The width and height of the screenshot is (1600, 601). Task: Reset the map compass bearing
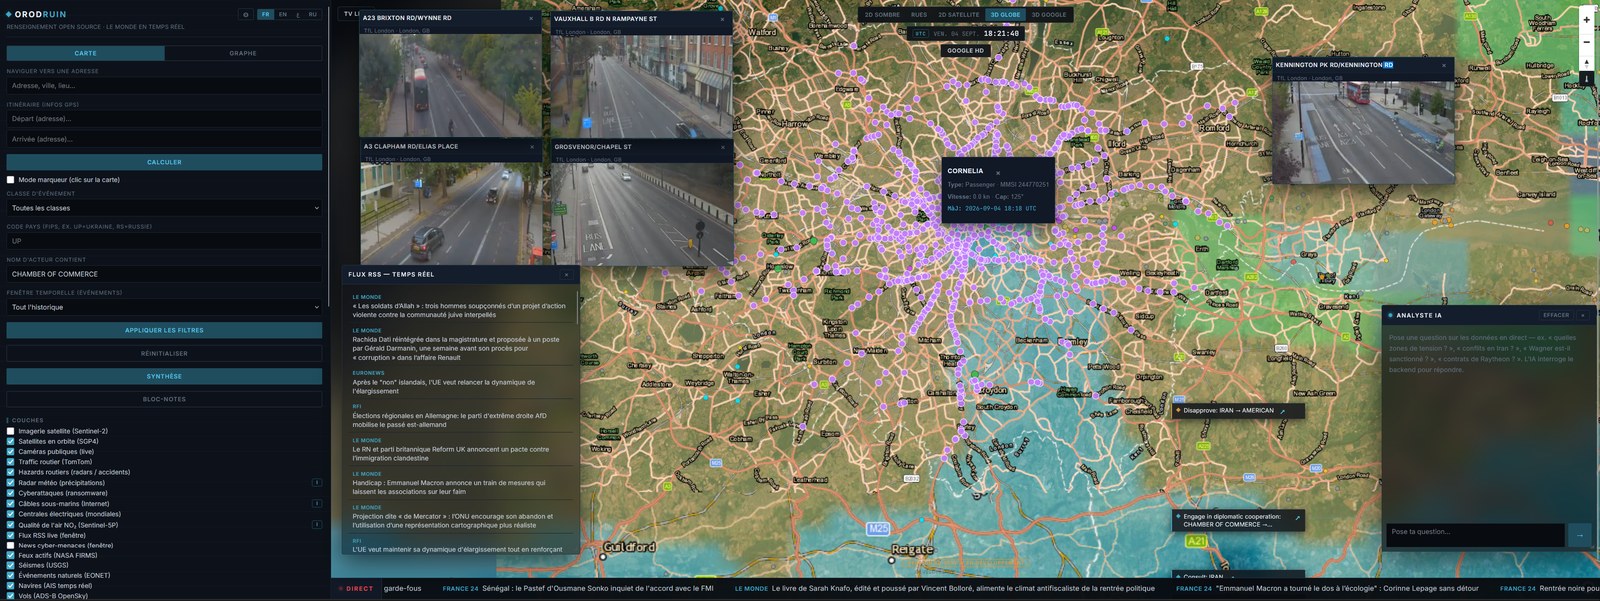coord(1586,63)
